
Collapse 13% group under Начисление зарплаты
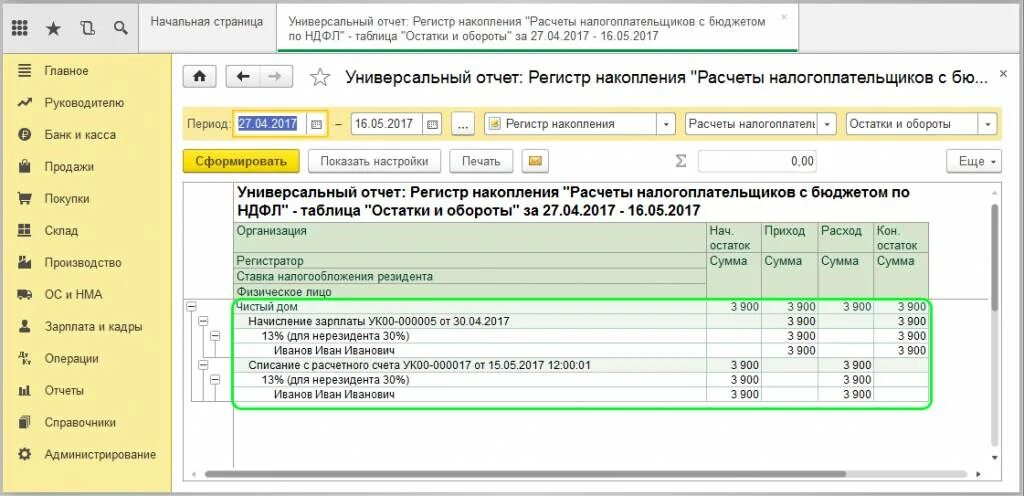(216, 336)
